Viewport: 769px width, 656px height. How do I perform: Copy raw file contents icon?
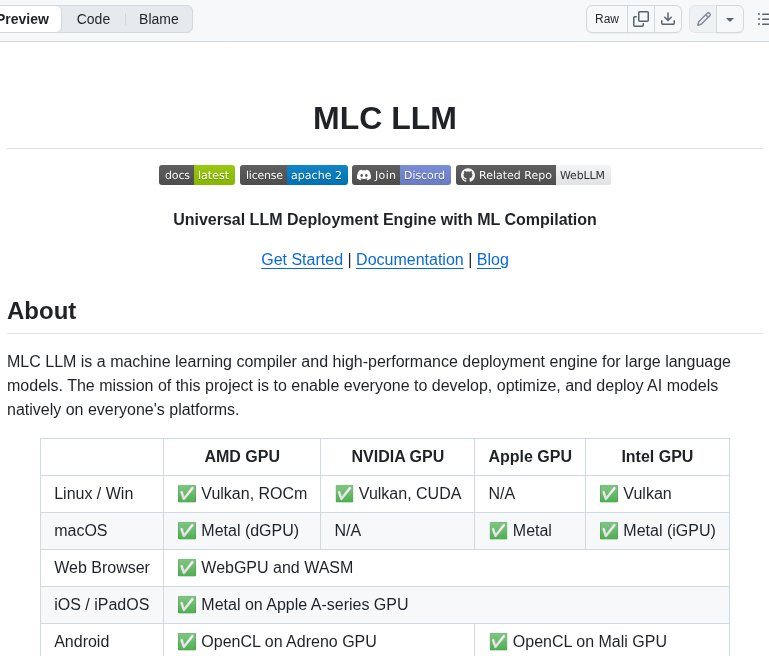pyautogui.click(x=641, y=19)
